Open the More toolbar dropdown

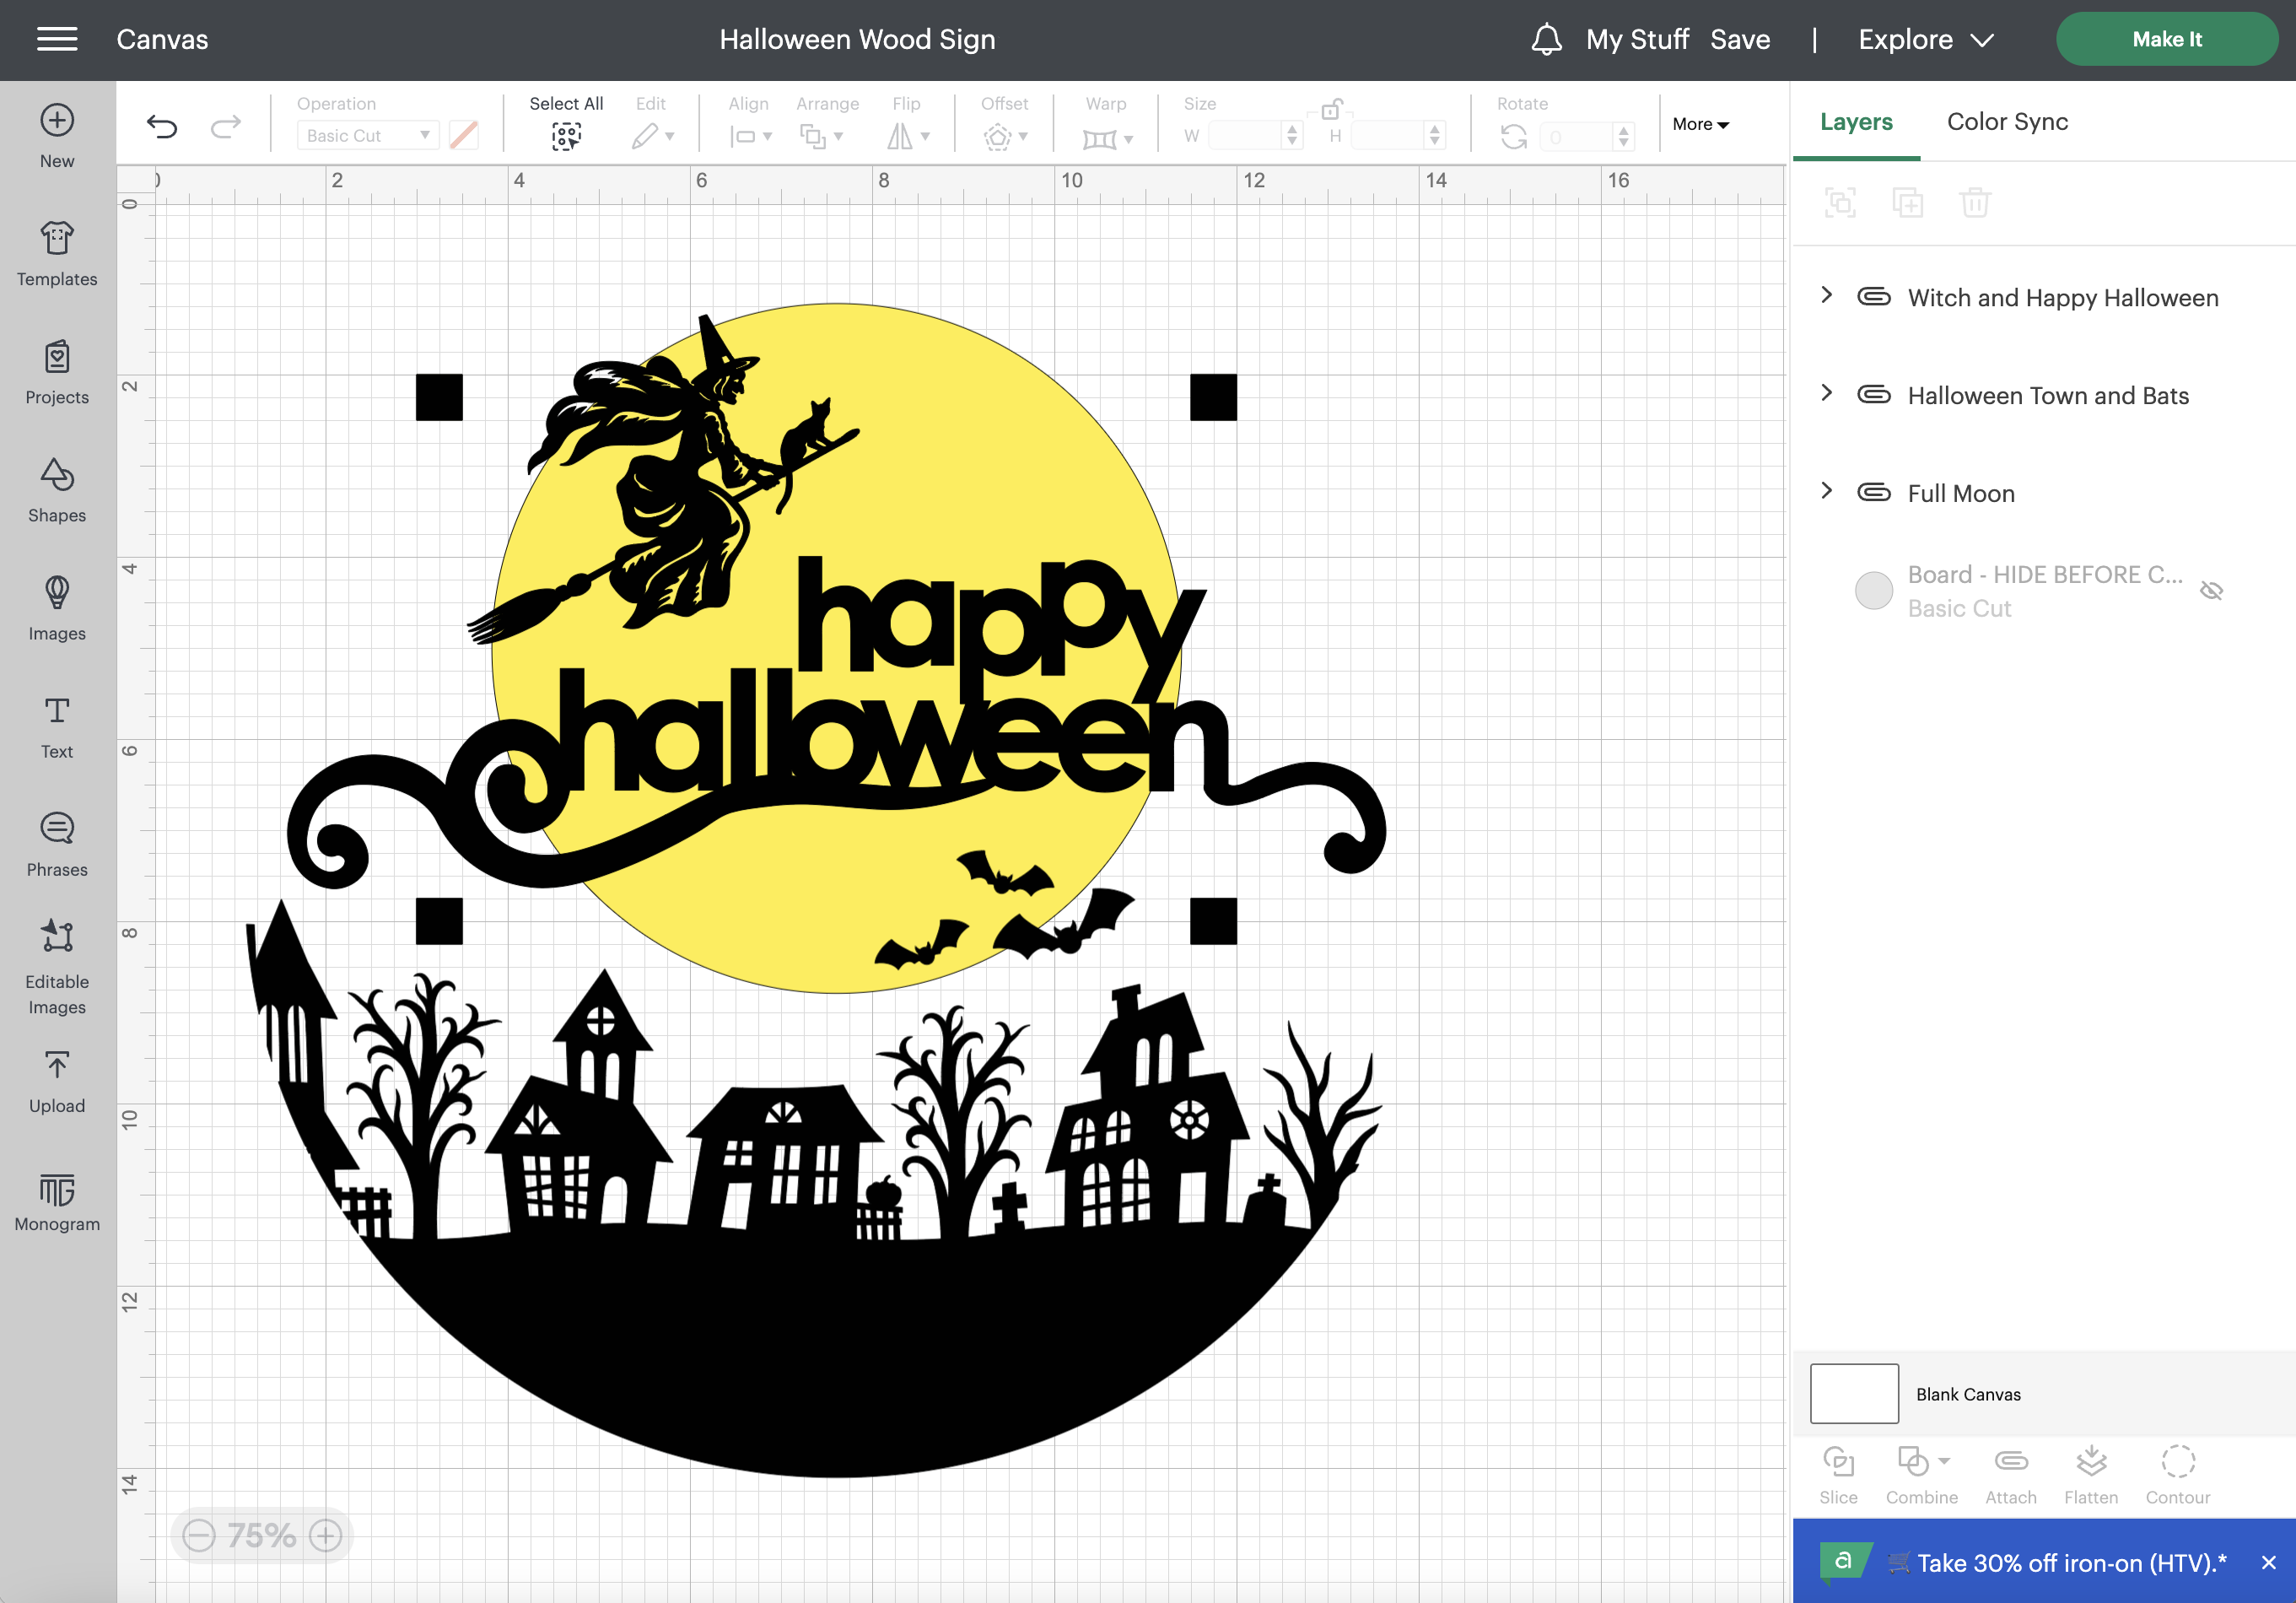click(x=1700, y=124)
